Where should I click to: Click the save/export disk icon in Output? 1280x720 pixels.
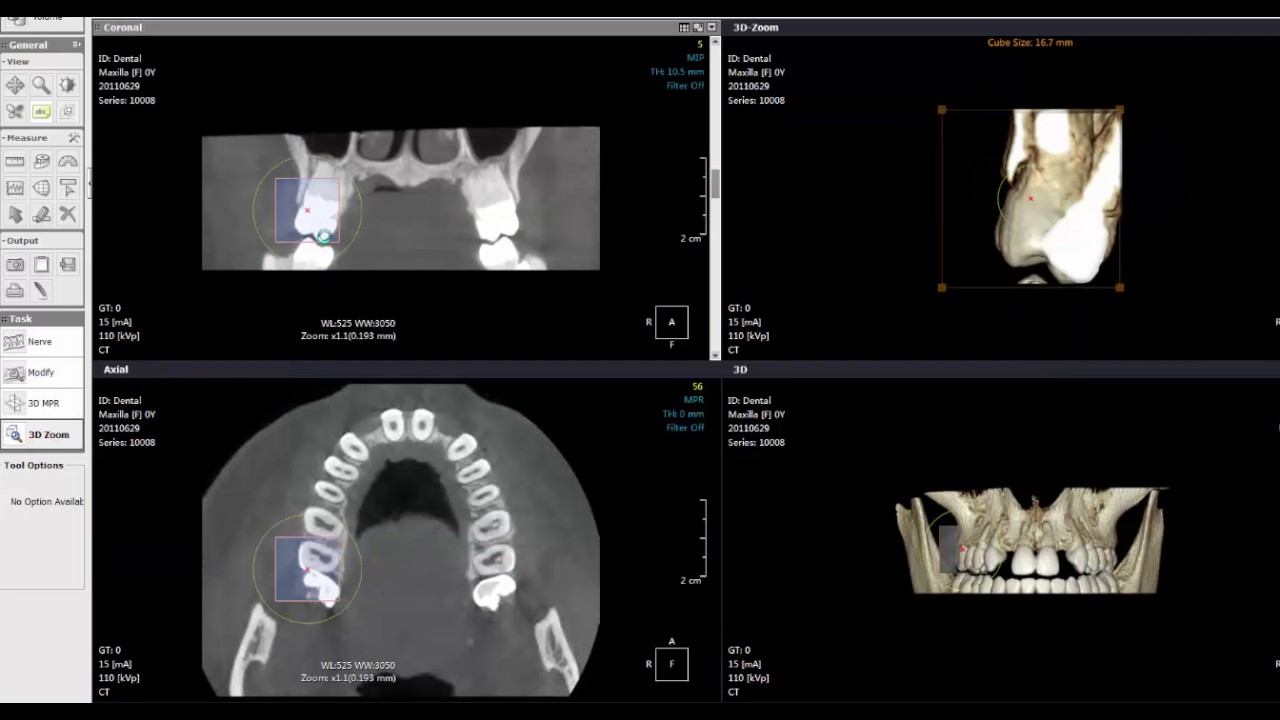click(67, 264)
